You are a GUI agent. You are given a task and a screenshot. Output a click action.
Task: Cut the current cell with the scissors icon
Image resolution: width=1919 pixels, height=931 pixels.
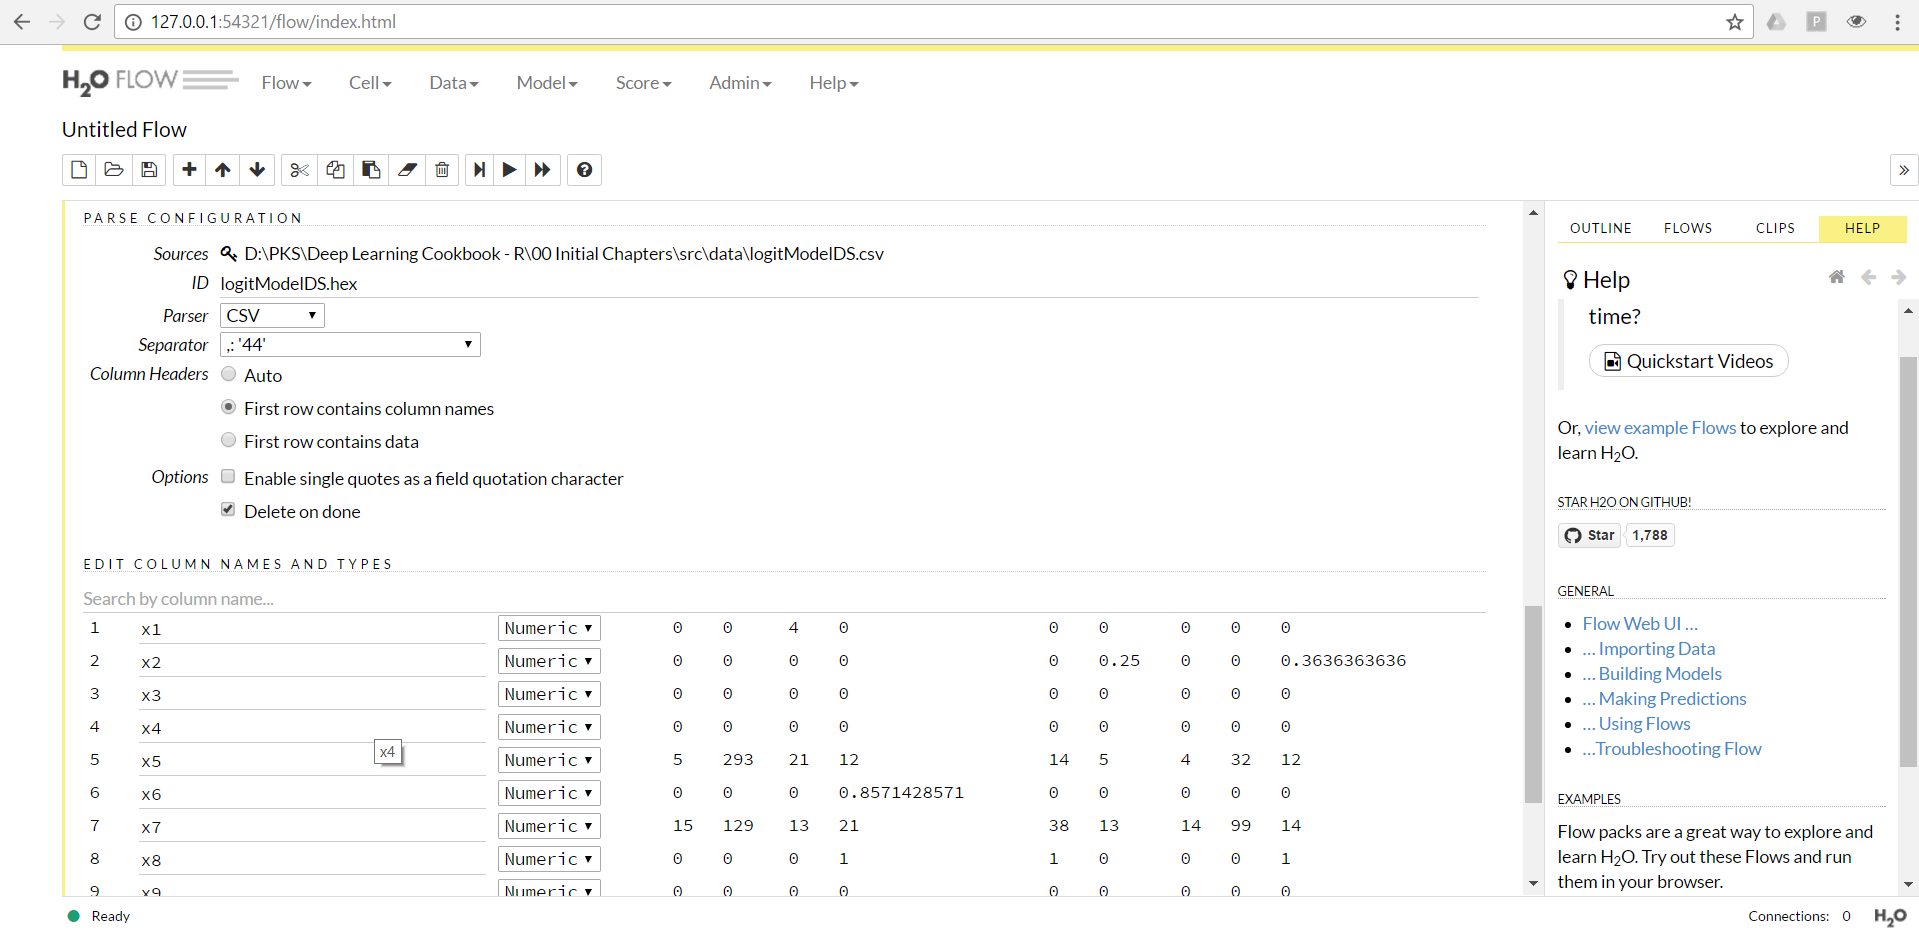299,170
